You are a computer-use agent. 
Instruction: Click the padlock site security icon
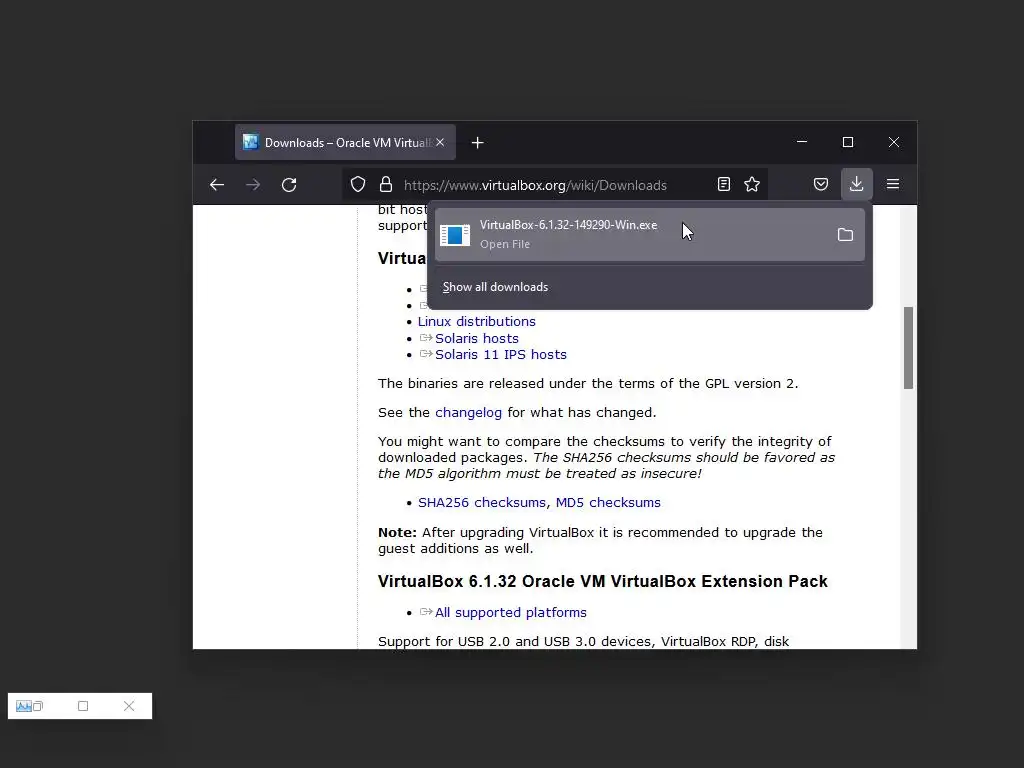tap(386, 184)
